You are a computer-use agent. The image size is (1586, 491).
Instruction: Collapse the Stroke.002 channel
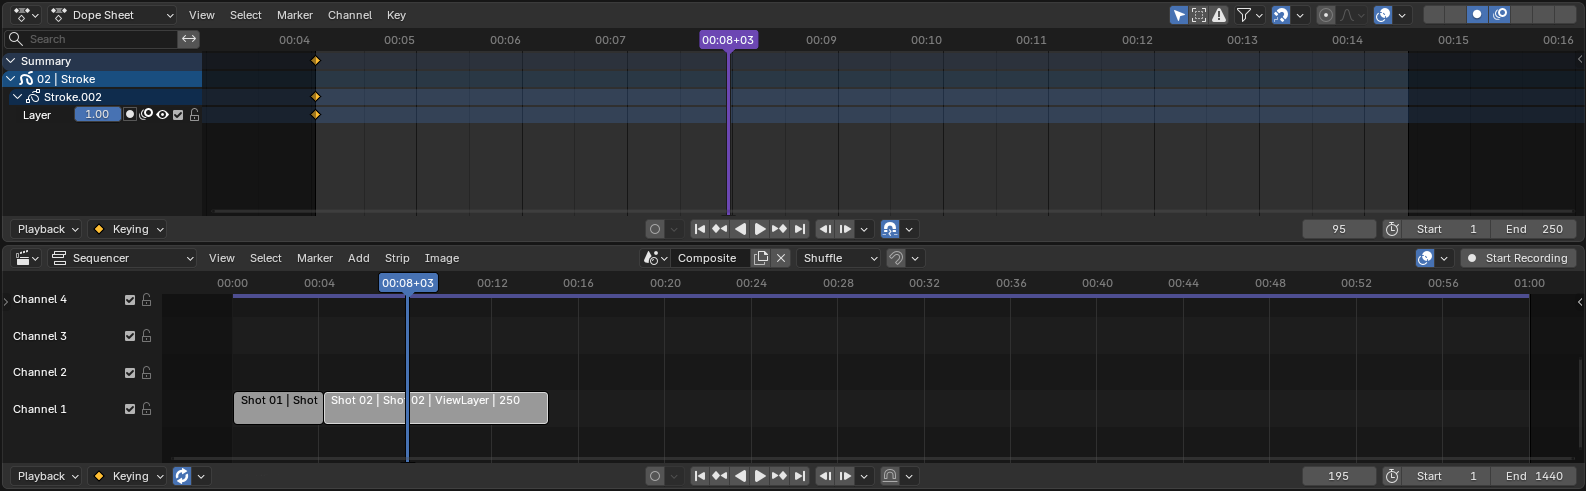point(18,97)
